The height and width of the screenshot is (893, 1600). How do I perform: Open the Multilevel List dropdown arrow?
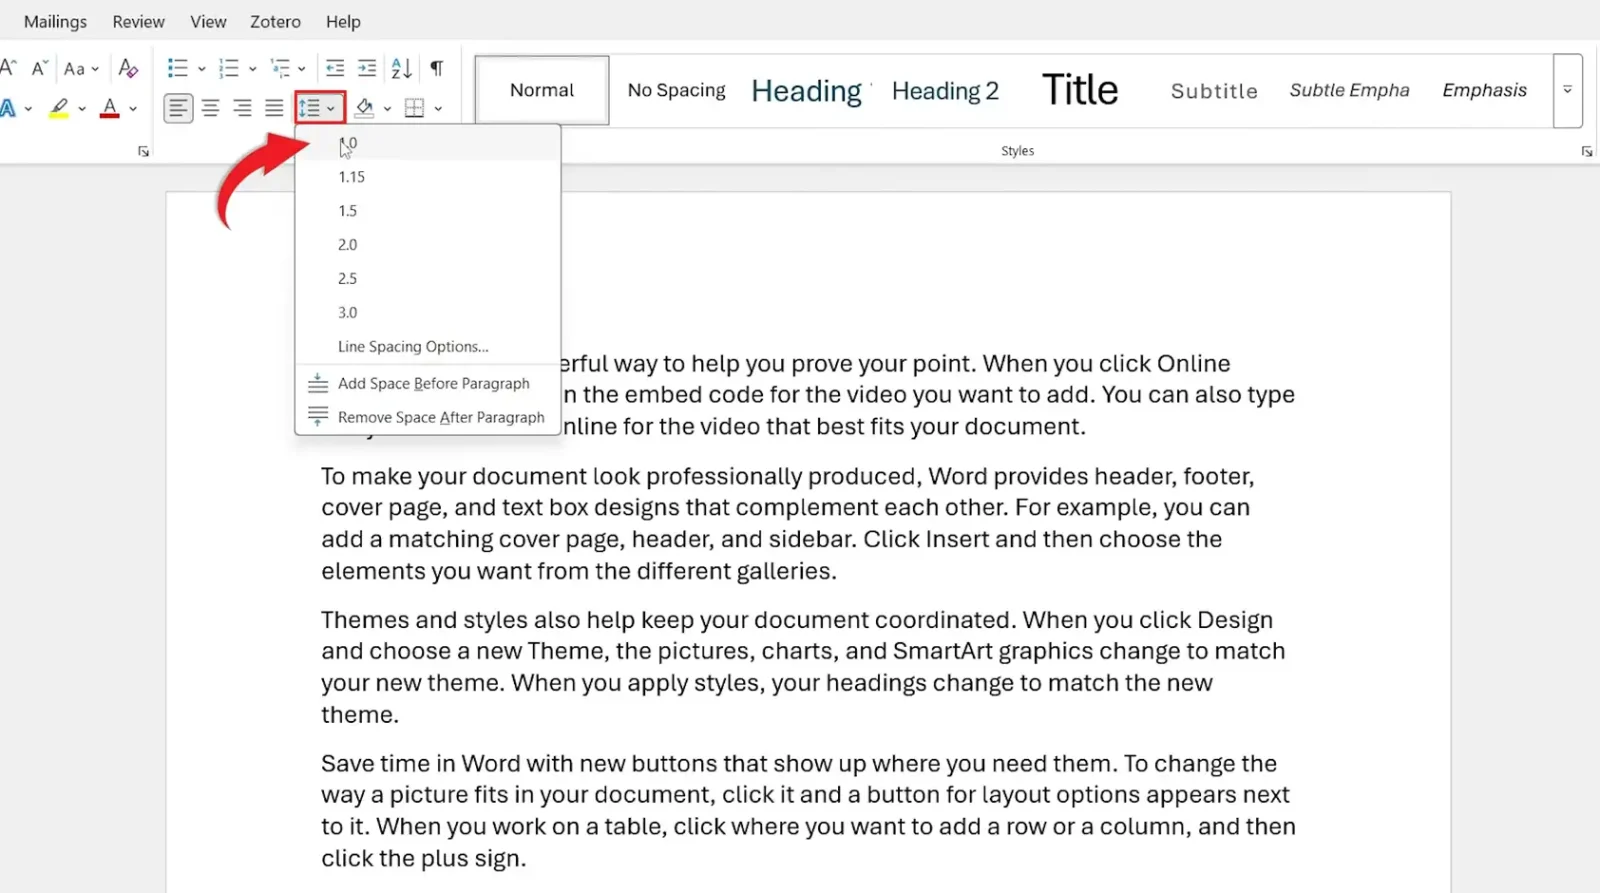(301, 69)
